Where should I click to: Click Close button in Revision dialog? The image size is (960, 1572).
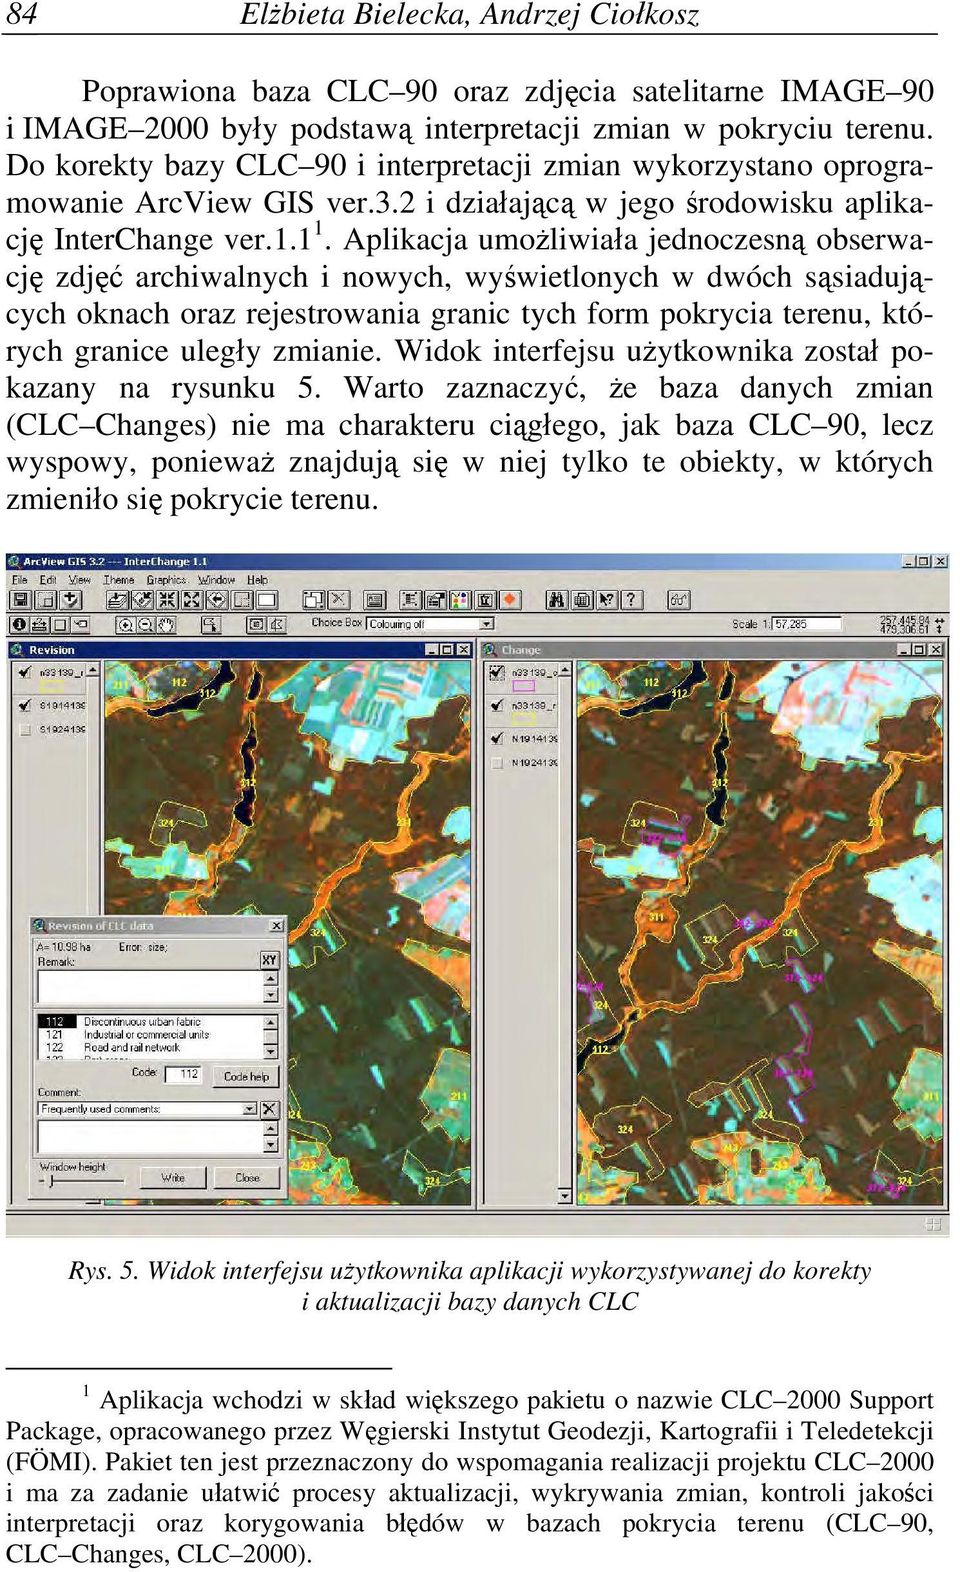[247, 1177]
